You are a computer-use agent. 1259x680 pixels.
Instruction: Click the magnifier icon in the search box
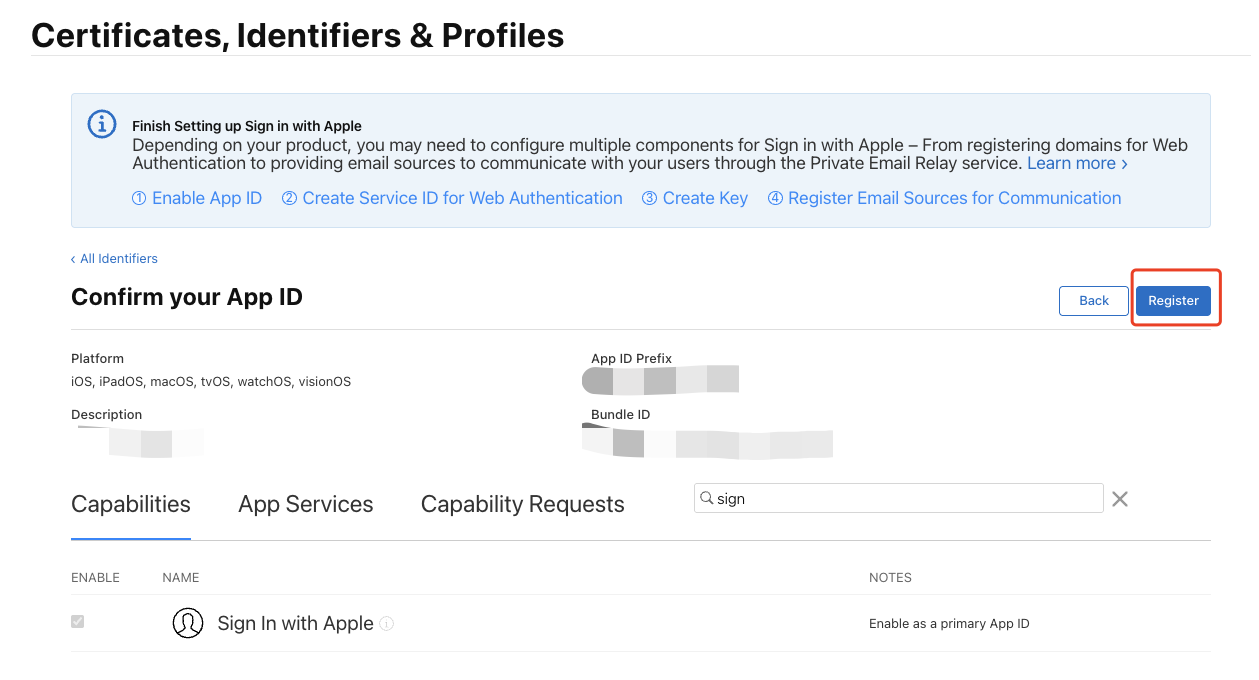coord(706,498)
